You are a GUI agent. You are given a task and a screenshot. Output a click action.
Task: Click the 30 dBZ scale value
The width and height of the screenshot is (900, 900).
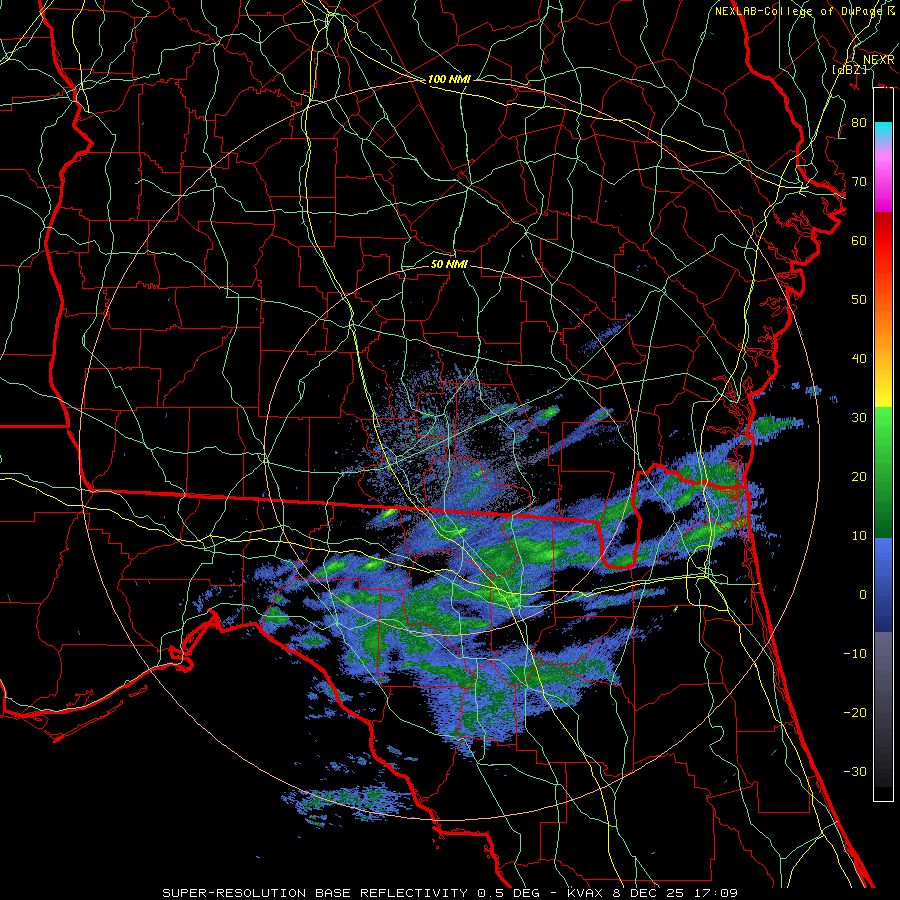pos(859,418)
